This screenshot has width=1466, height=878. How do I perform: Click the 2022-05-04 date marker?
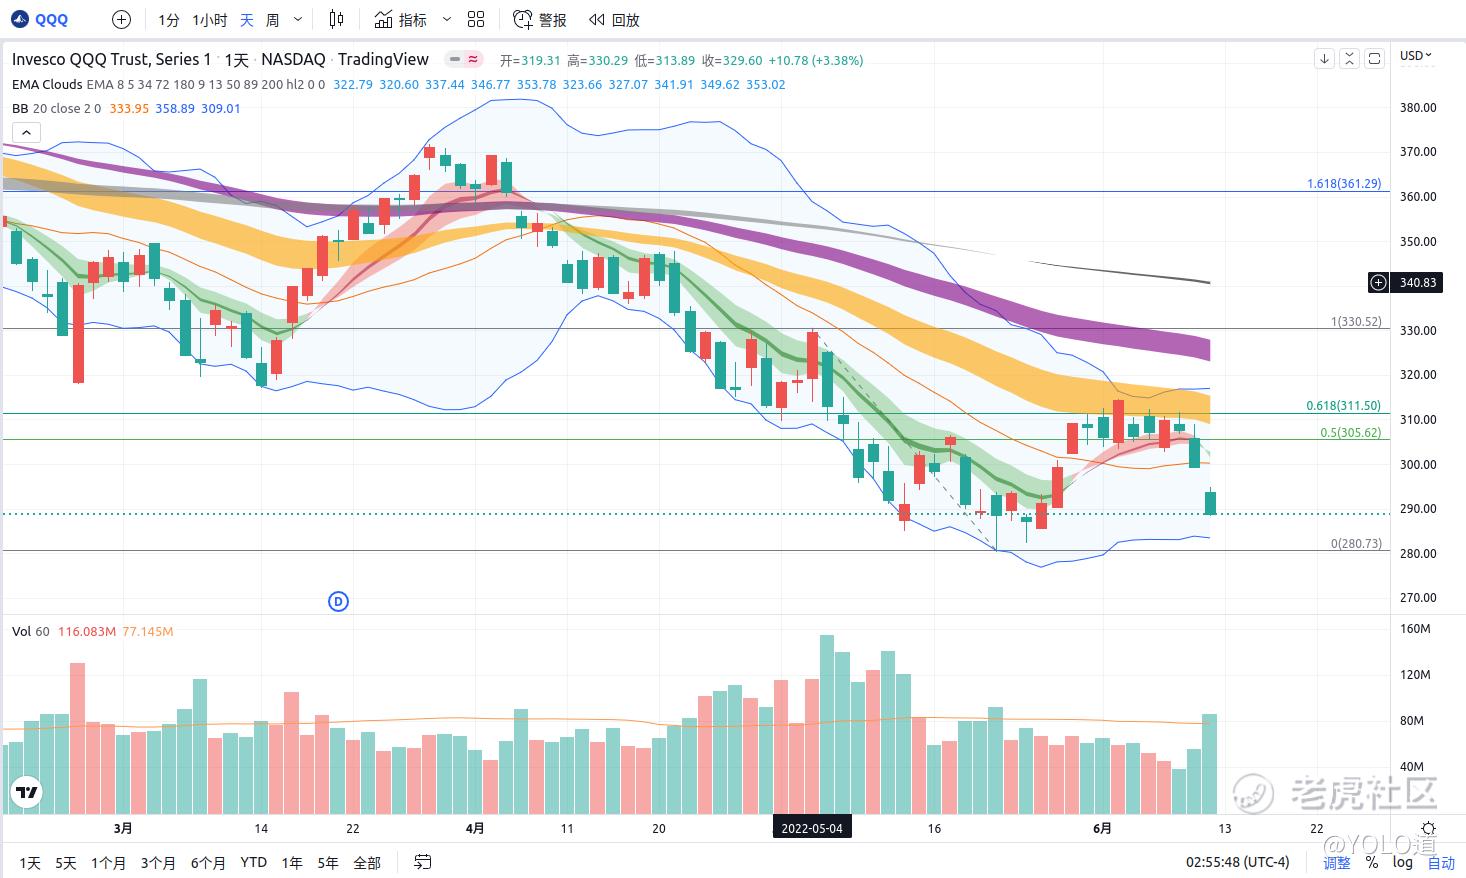[x=812, y=828]
